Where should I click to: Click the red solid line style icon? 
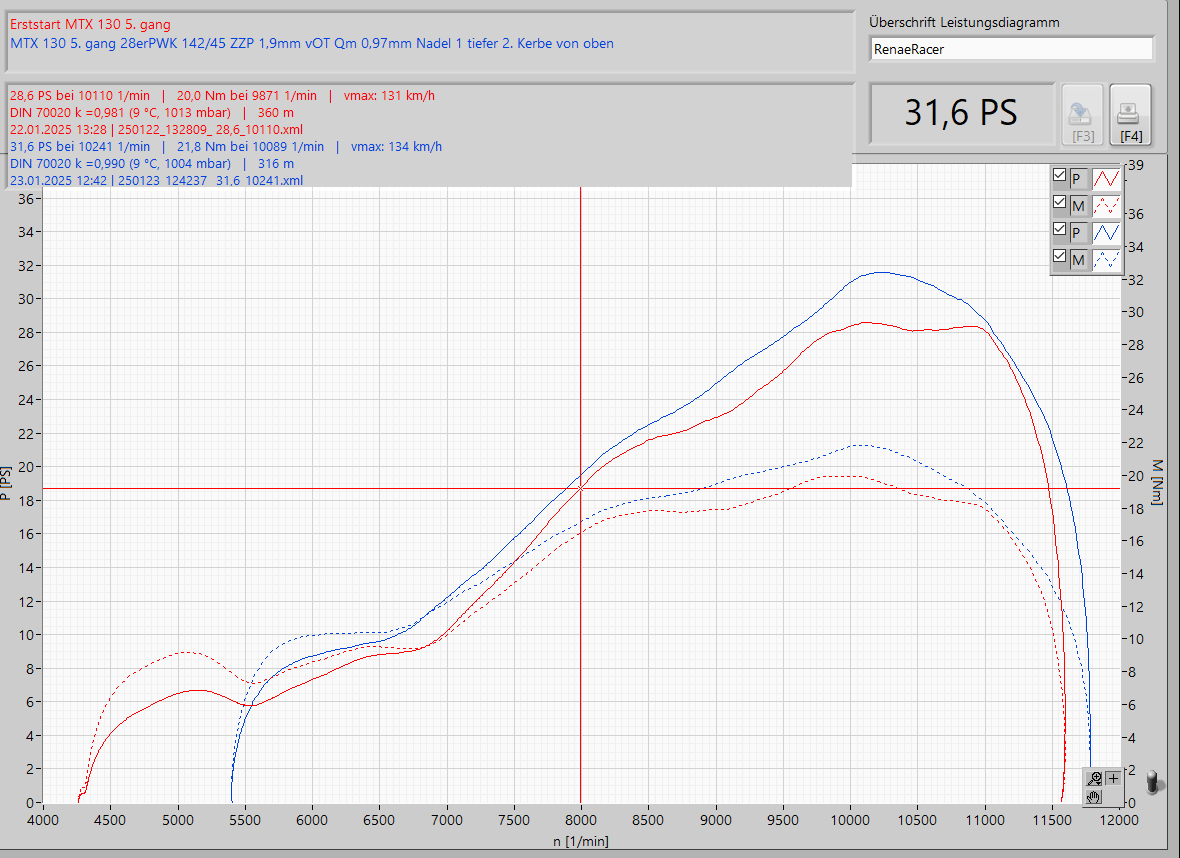1106,179
